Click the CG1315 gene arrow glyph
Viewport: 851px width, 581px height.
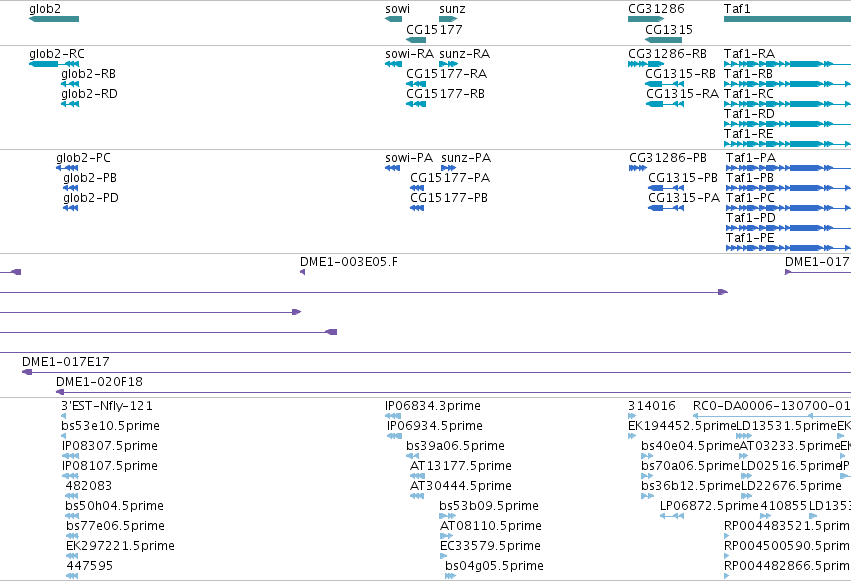[x=663, y=40]
